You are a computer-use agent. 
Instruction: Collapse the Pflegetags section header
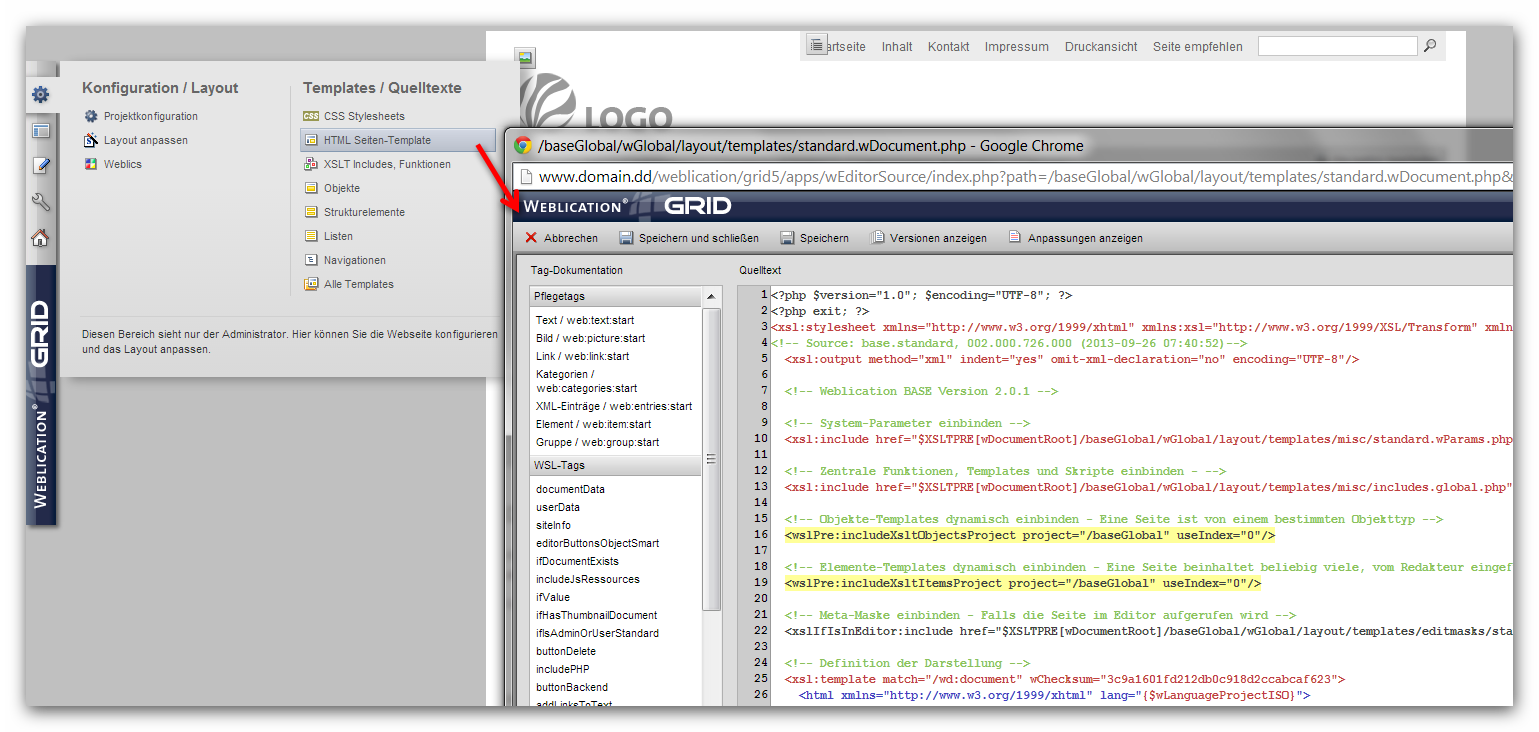click(616, 297)
